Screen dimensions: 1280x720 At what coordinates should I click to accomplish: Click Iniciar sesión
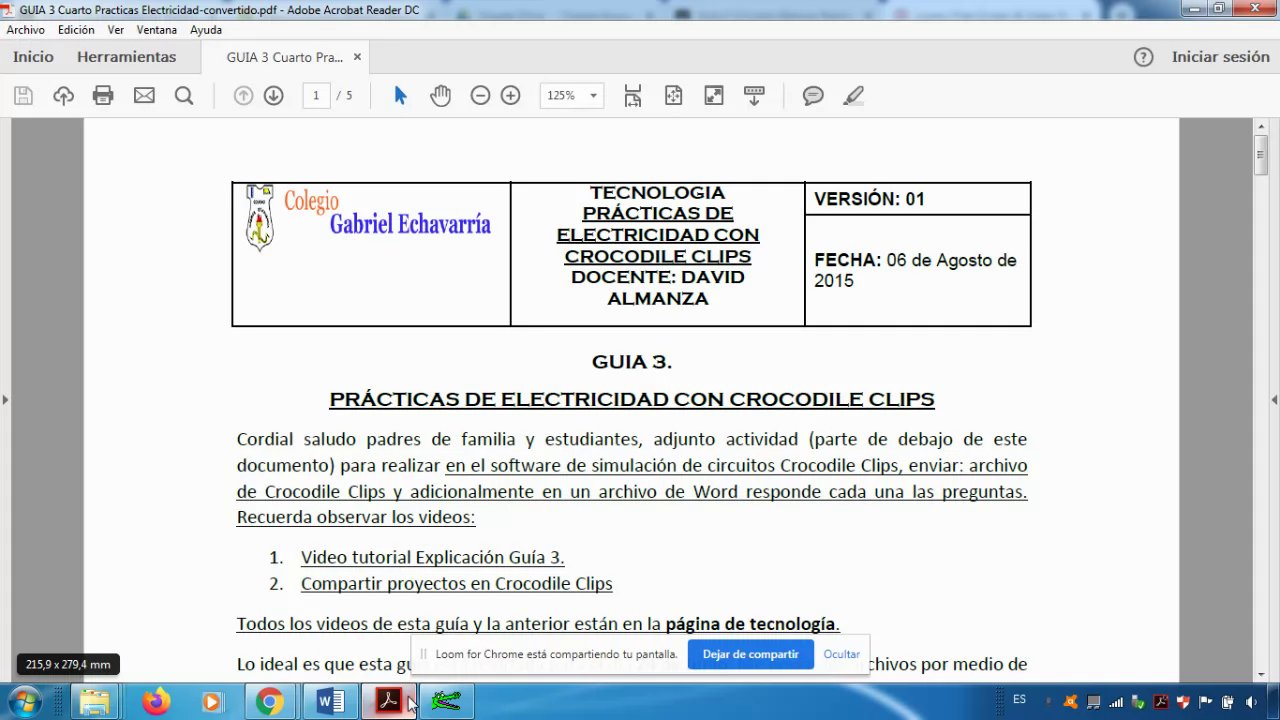[x=1221, y=57]
